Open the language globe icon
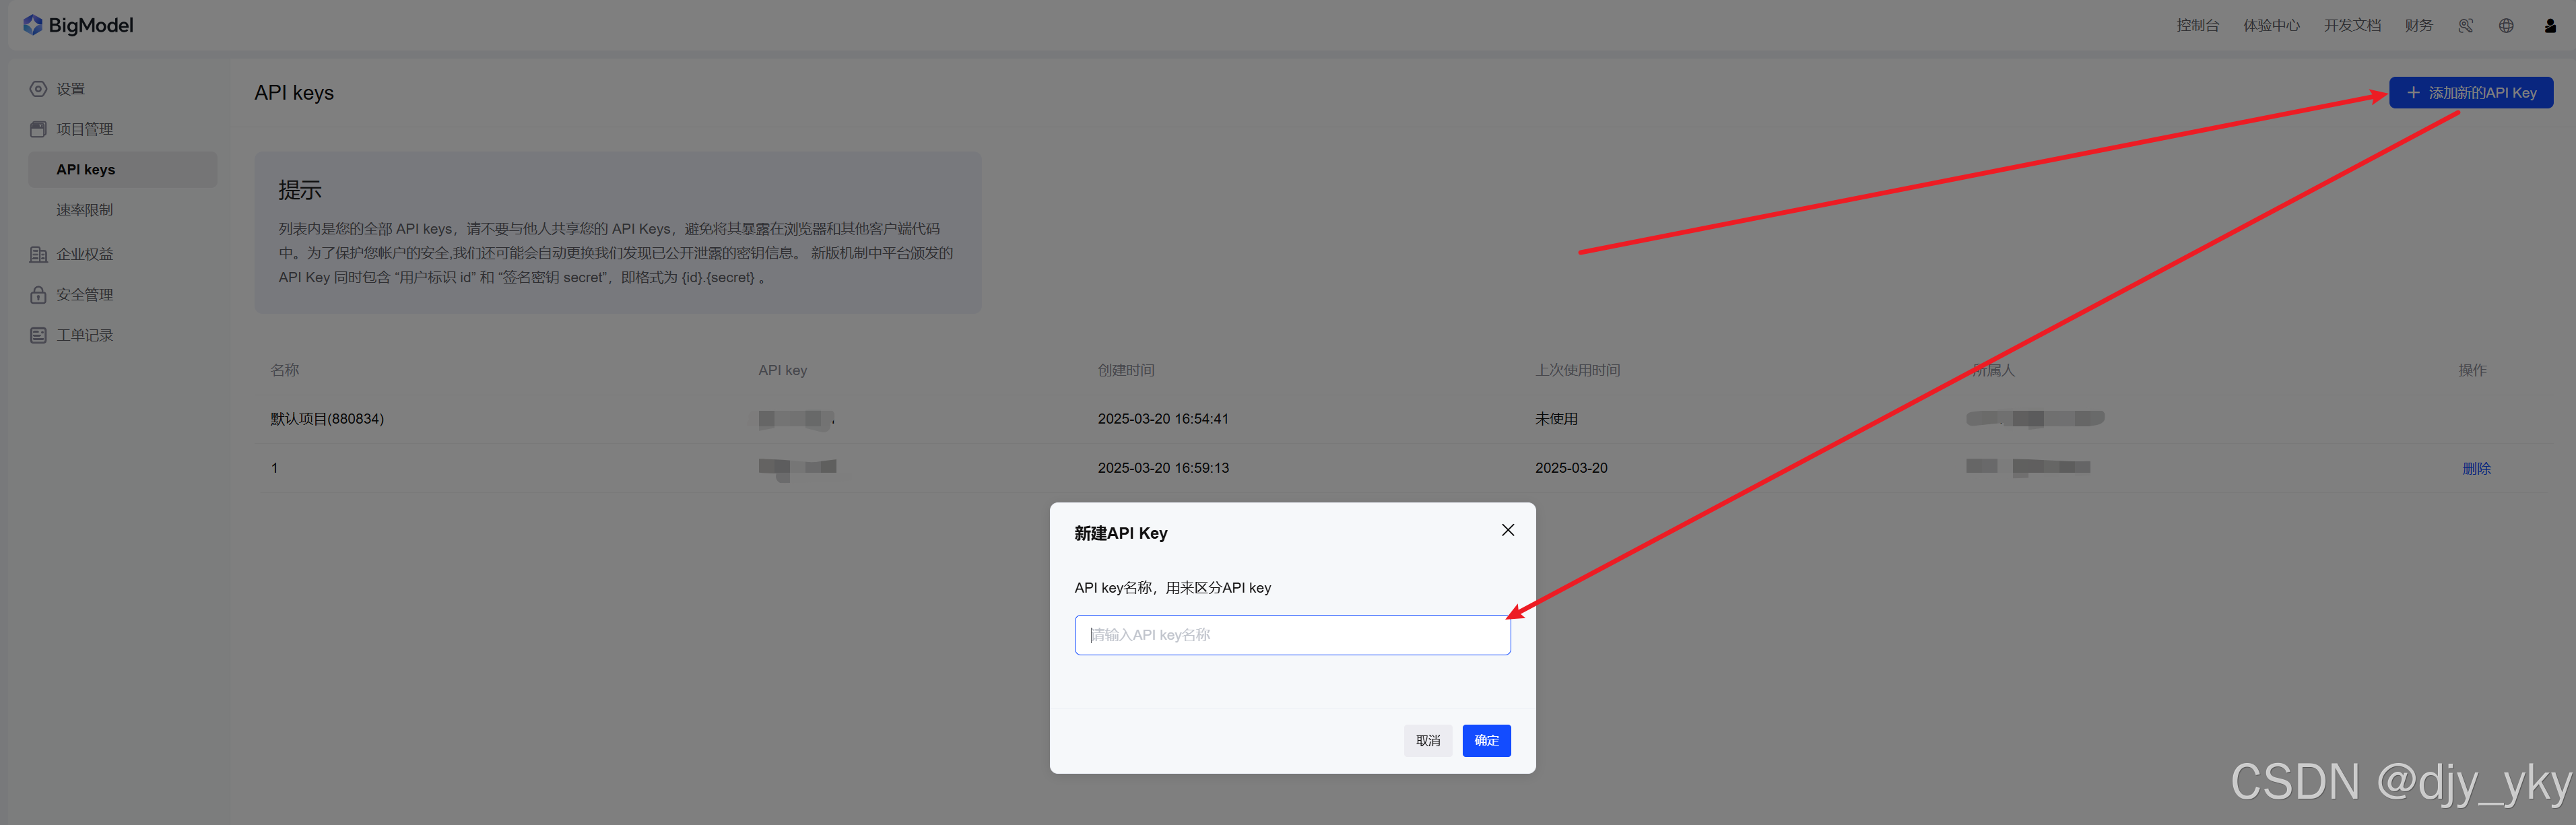The width and height of the screenshot is (2576, 825). [2506, 26]
